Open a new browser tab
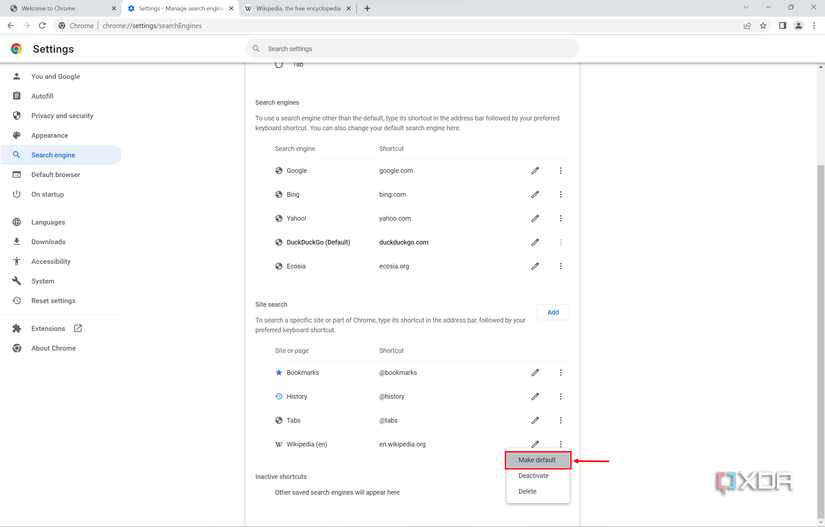This screenshot has width=825, height=527. tap(367, 8)
